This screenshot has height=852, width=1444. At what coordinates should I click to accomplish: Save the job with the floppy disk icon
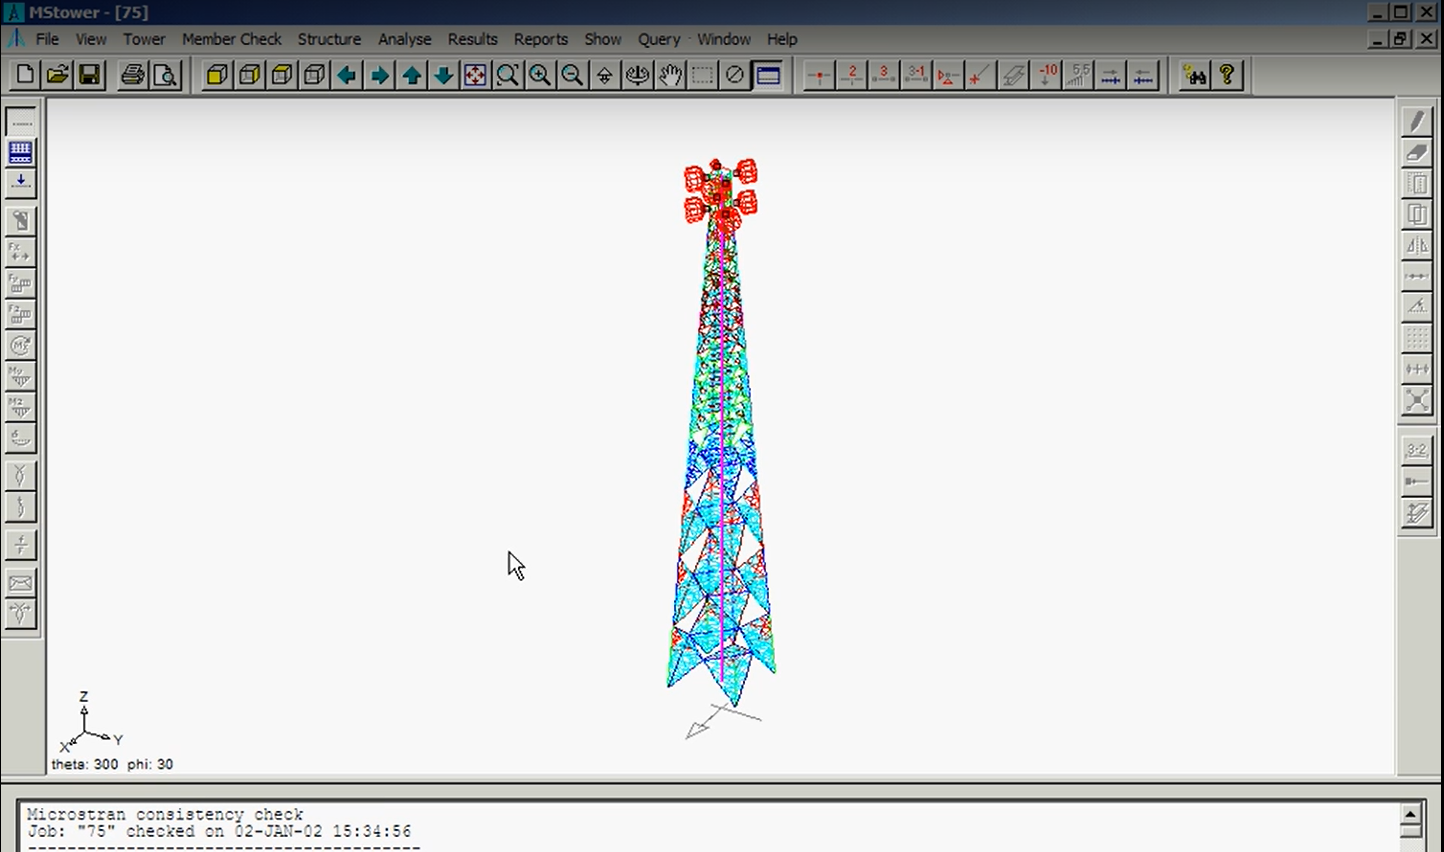tap(89, 75)
